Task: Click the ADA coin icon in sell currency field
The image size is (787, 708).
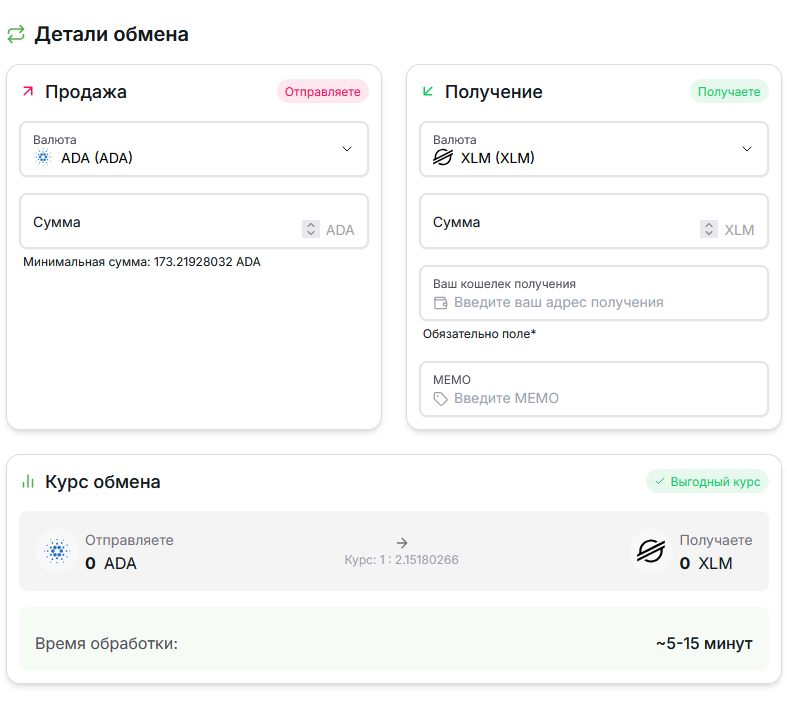Action: (x=42, y=158)
